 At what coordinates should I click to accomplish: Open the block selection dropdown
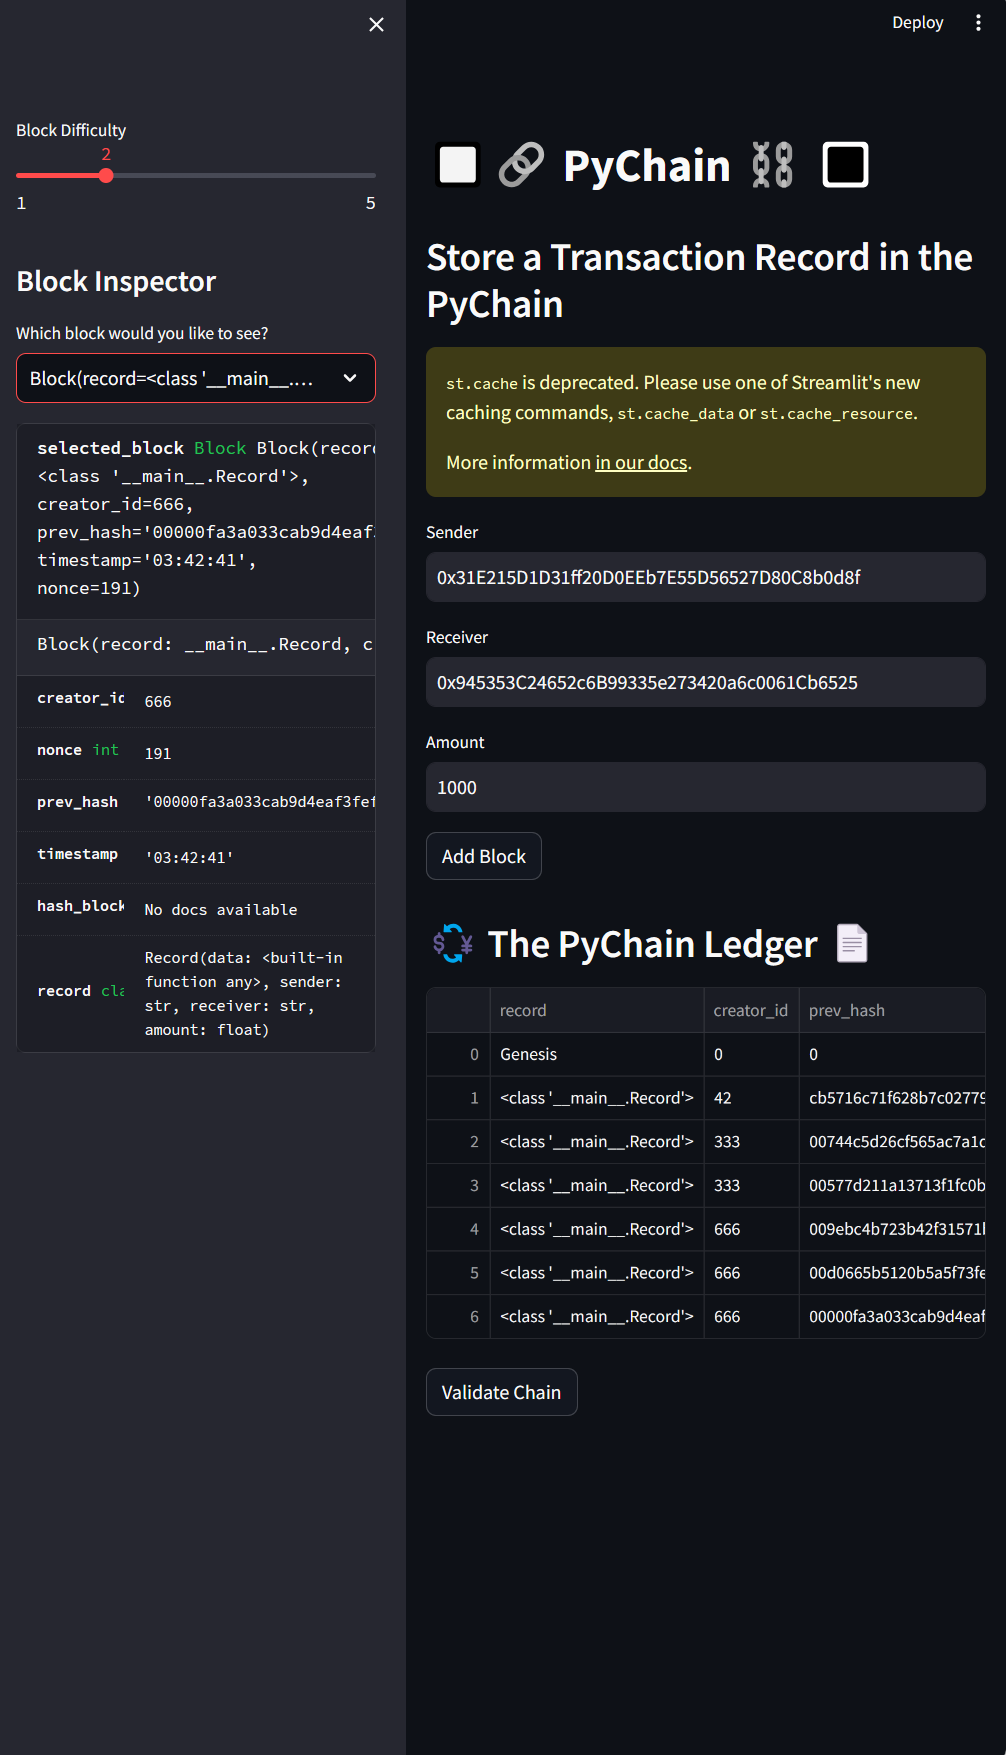[x=196, y=378]
